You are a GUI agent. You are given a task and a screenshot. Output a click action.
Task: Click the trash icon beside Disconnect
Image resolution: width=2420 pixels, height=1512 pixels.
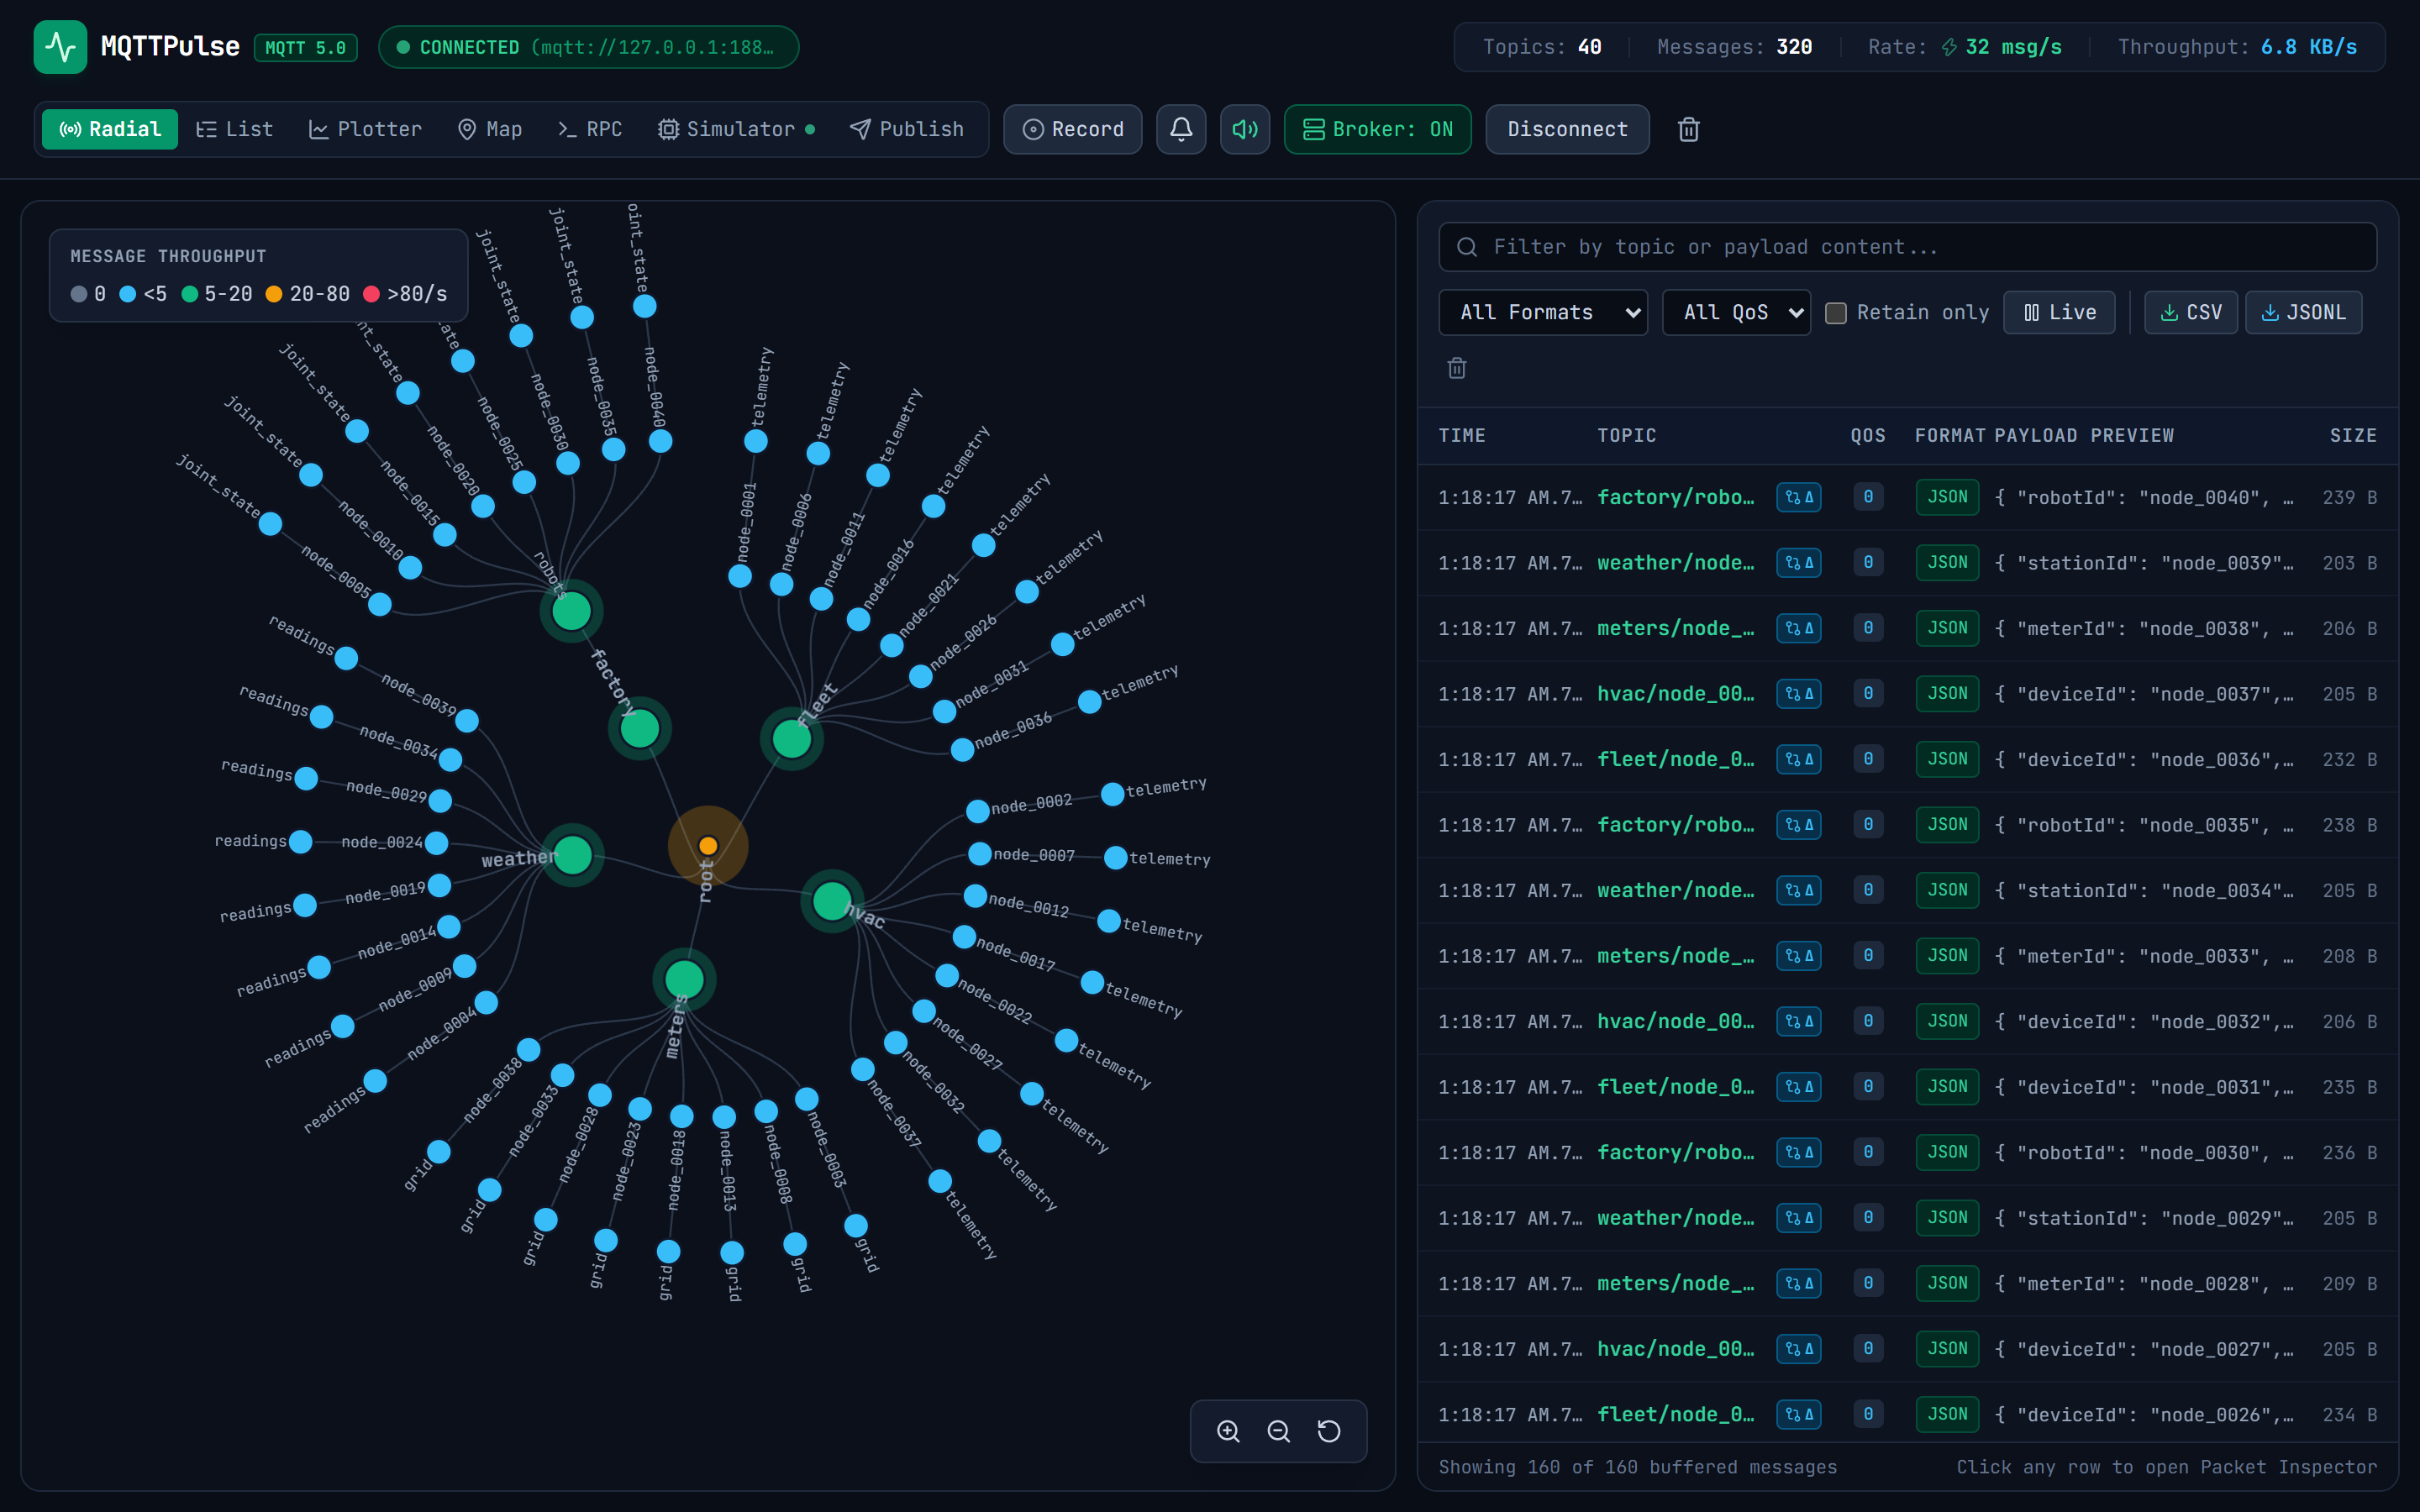point(1688,129)
